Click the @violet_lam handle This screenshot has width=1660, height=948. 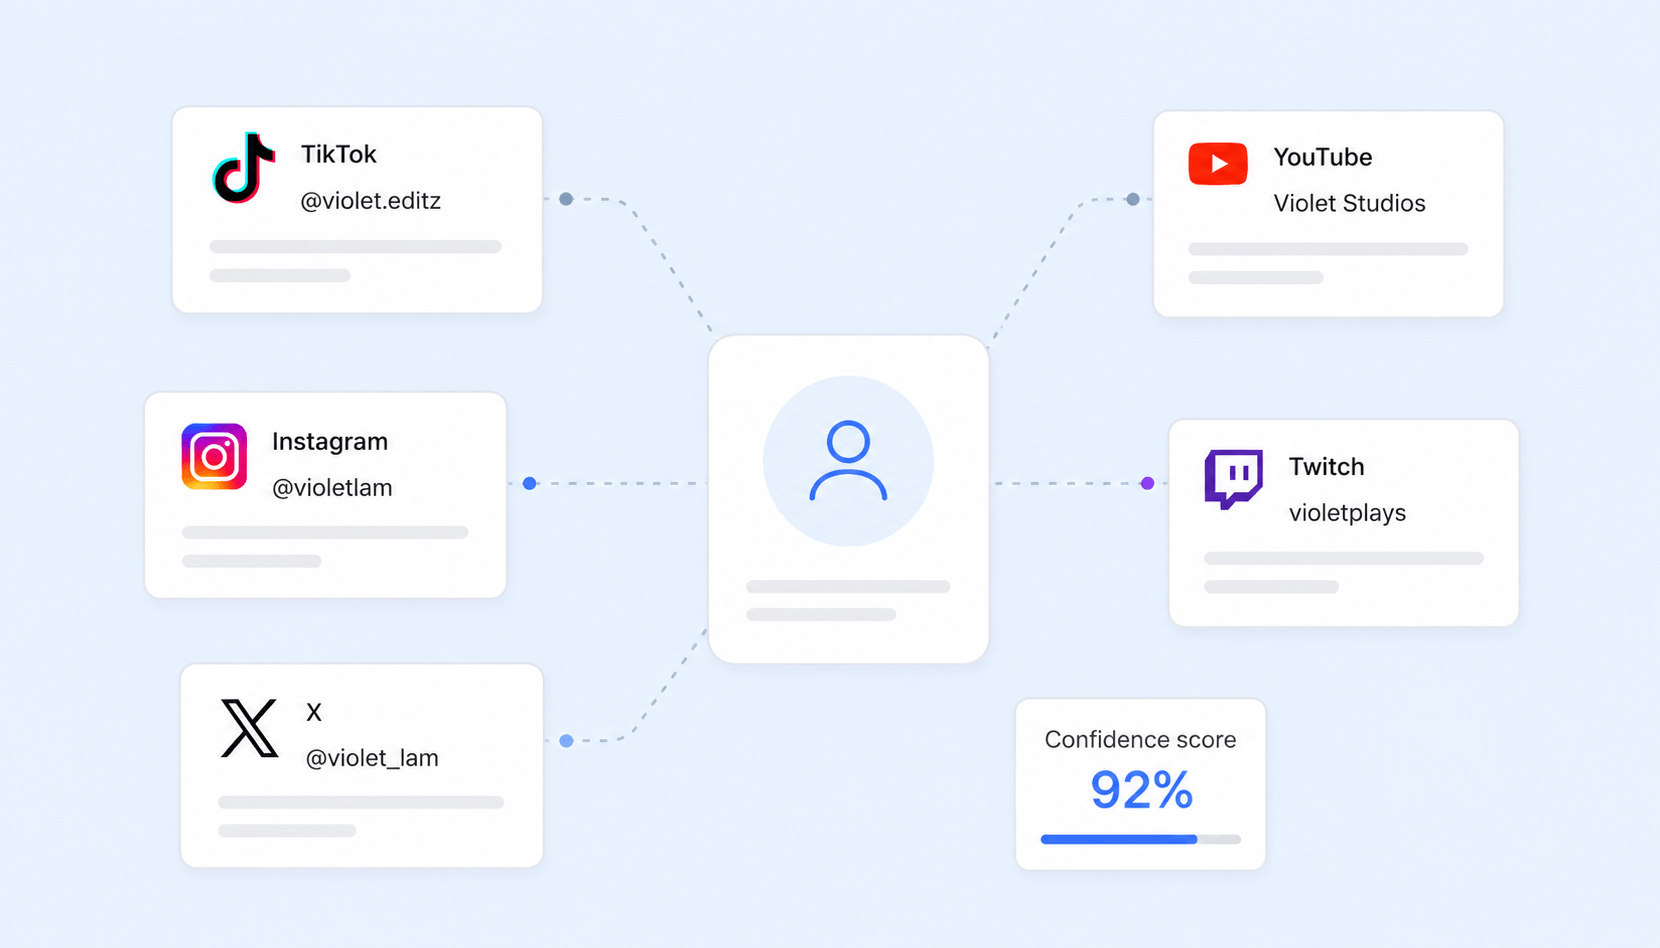pos(372,757)
